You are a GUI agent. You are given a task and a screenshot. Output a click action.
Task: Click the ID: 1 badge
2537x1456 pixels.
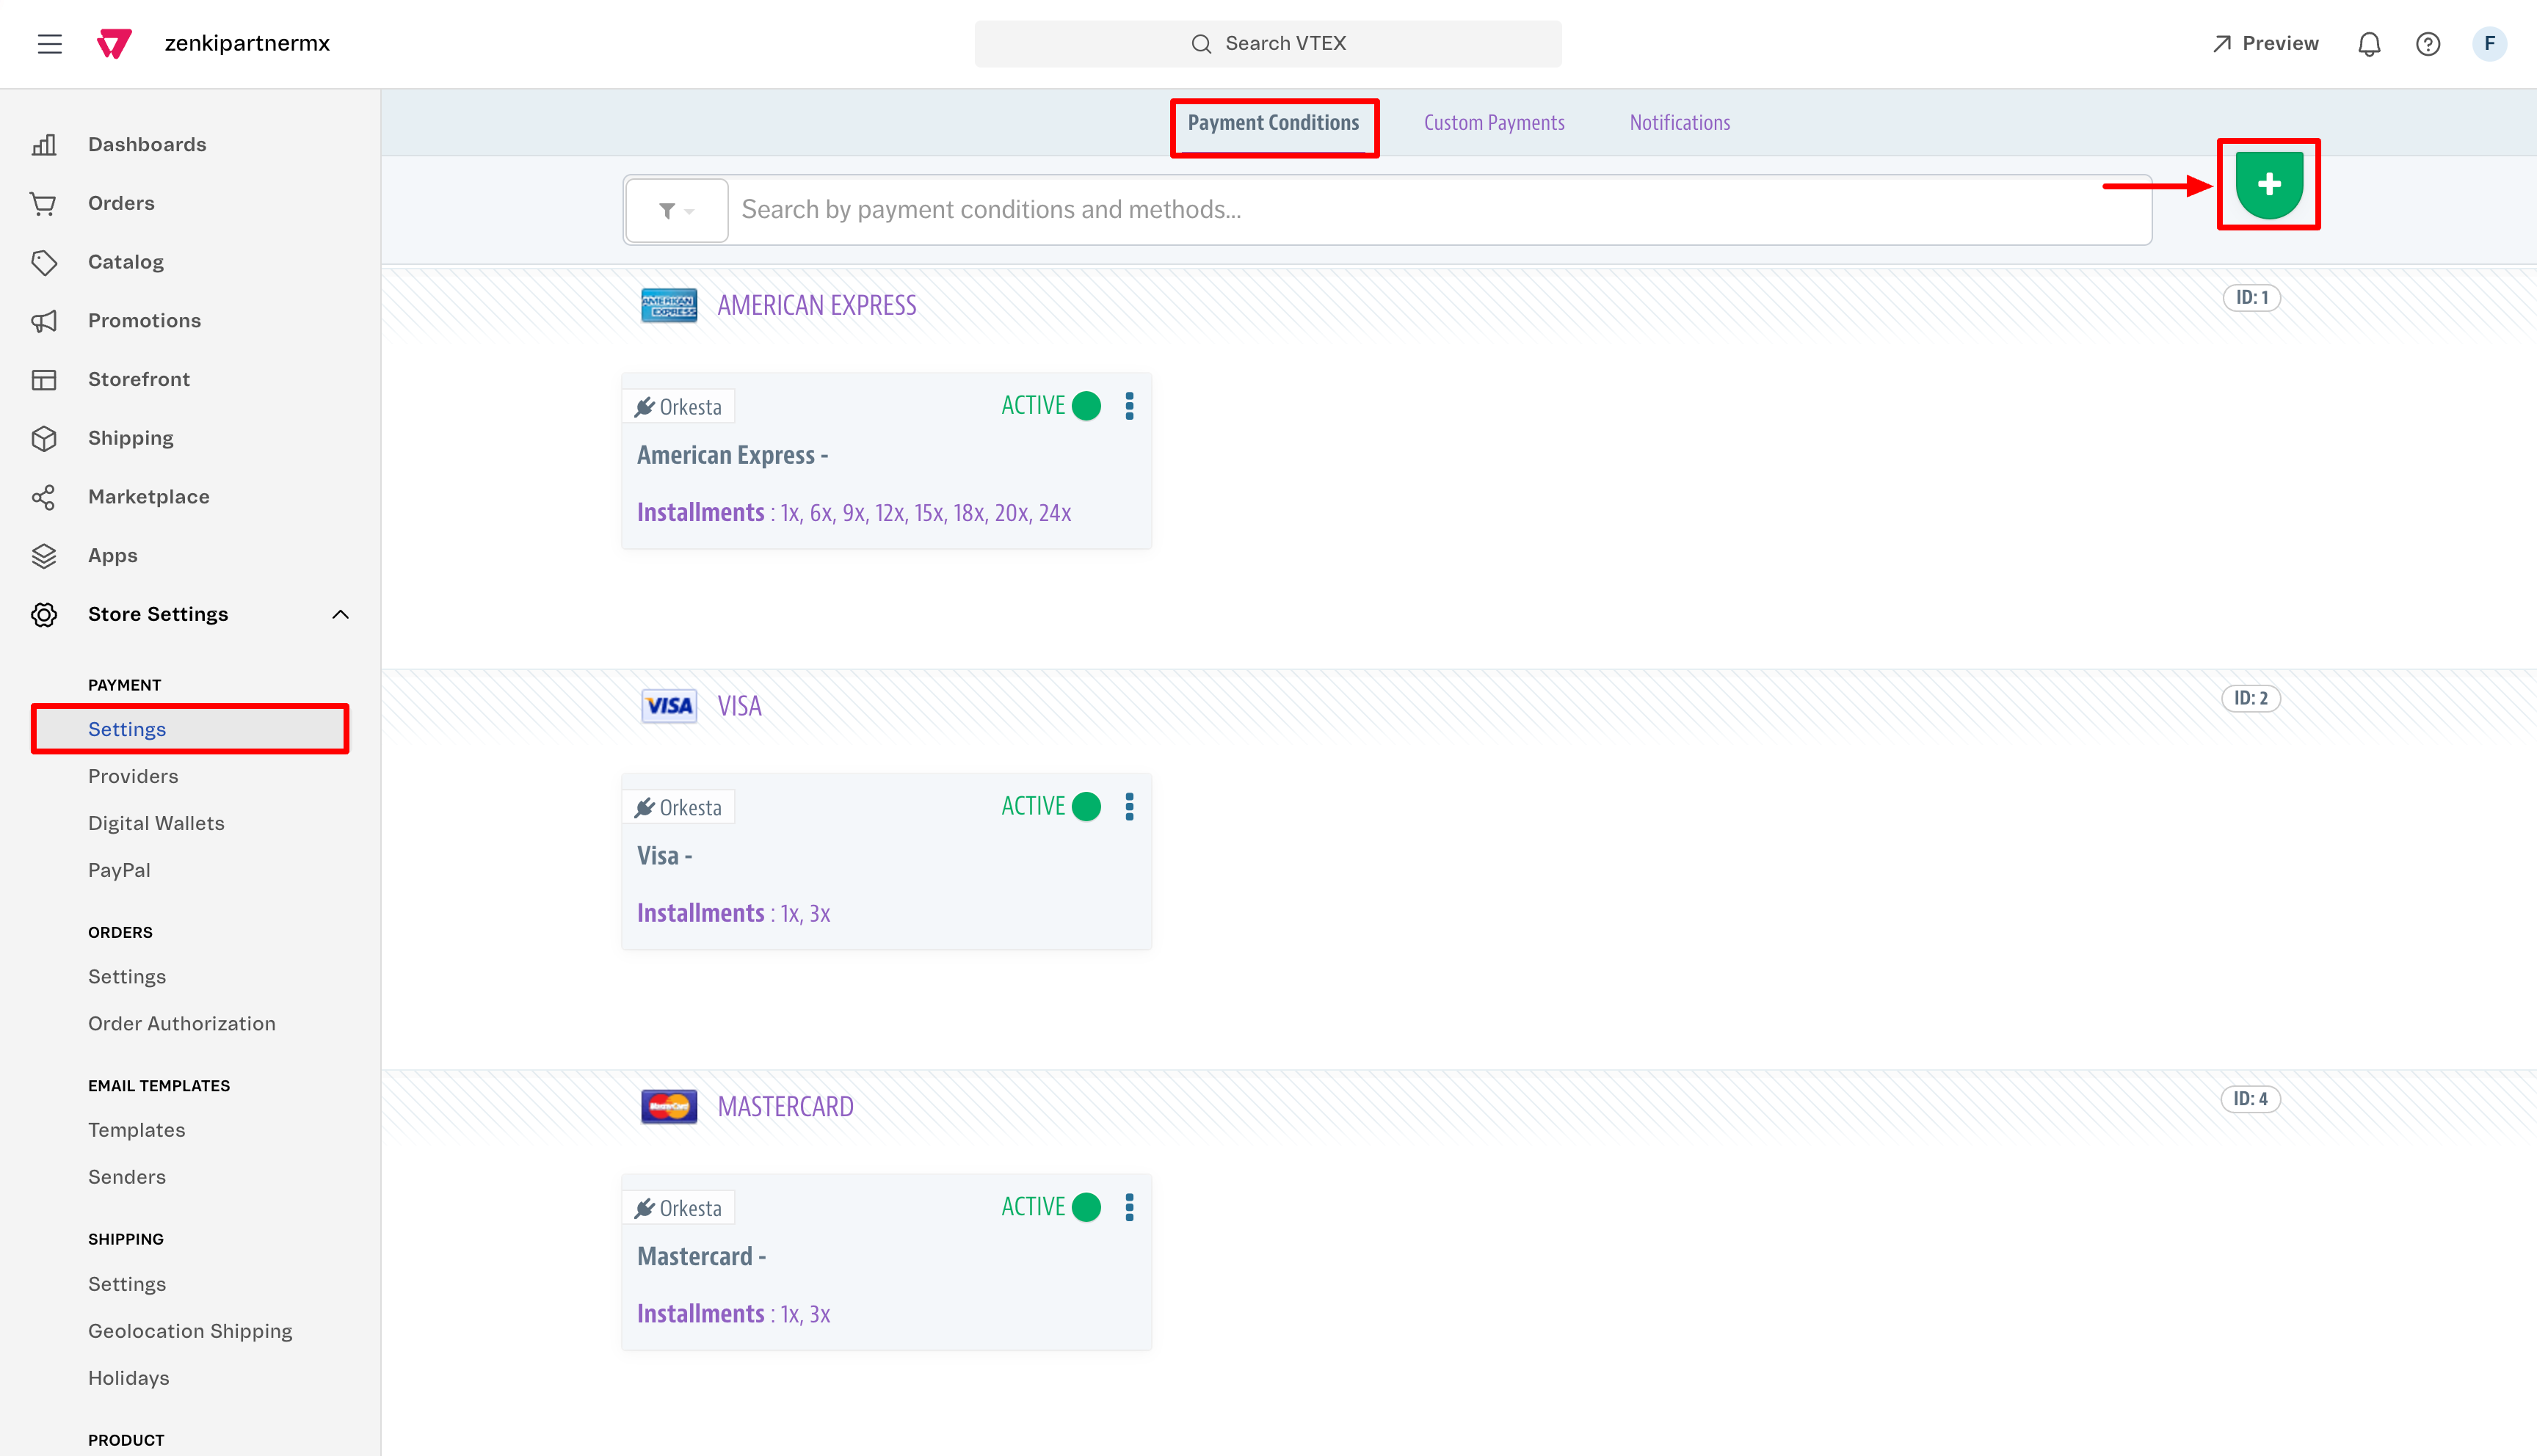2251,298
